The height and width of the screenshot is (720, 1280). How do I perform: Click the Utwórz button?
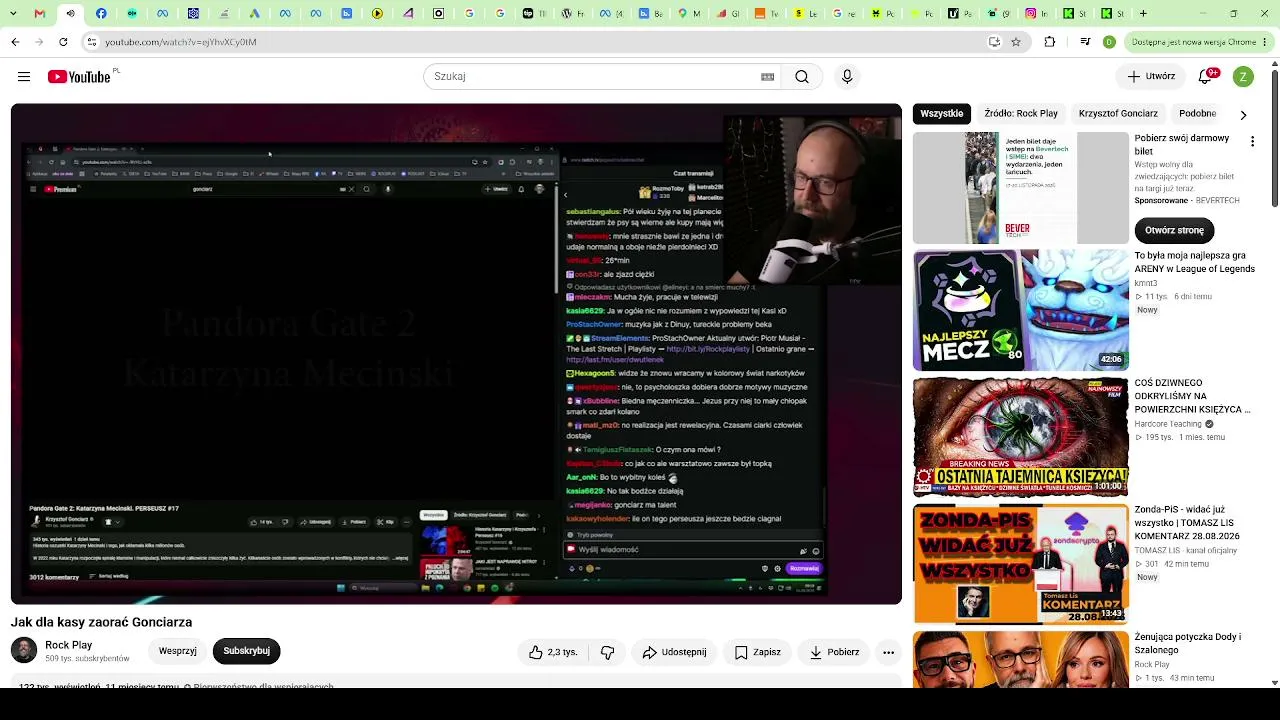pos(1151,77)
